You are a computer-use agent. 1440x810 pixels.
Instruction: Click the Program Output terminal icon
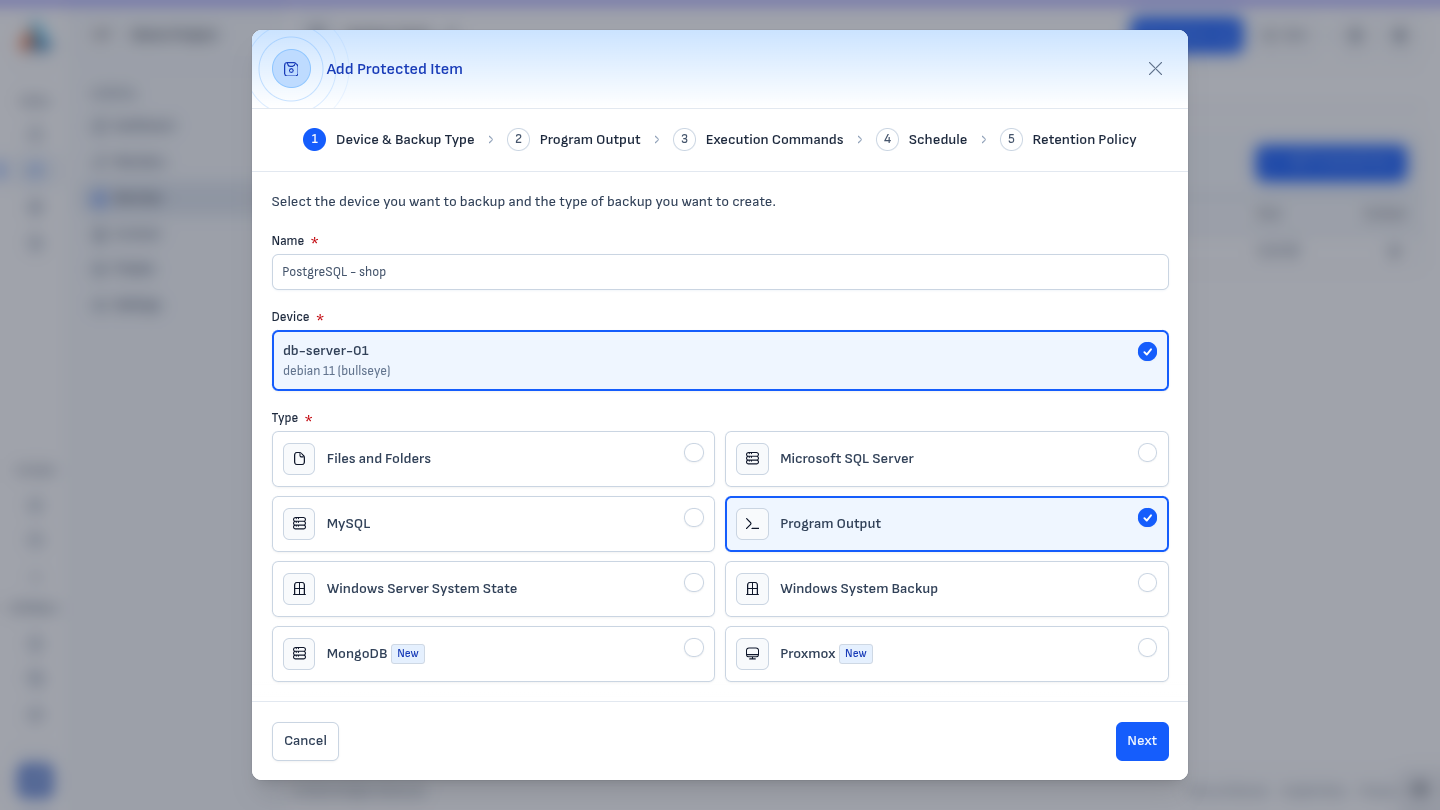(x=752, y=524)
